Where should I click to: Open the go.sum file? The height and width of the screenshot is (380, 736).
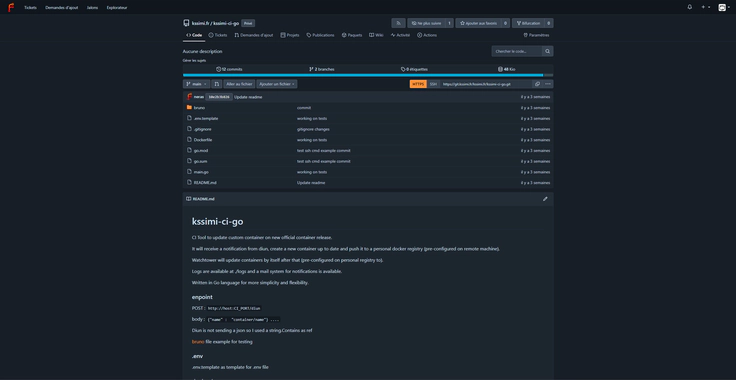[x=200, y=161]
